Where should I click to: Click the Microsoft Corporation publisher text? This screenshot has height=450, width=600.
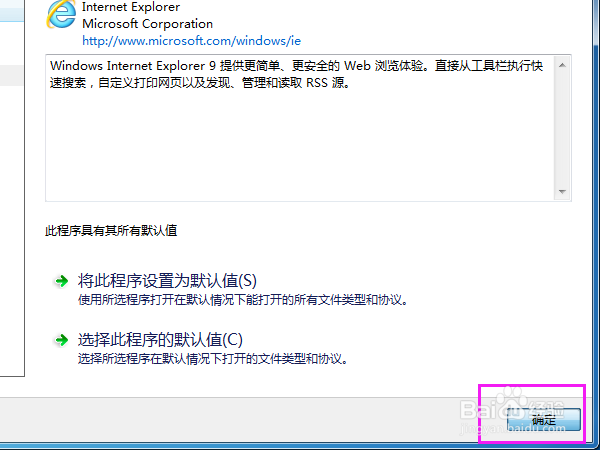147,24
